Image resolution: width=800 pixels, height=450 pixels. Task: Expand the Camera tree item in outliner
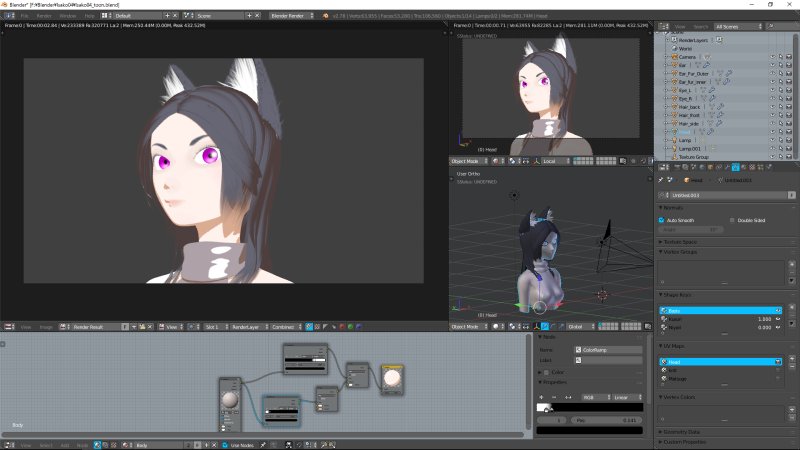click(x=666, y=57)
